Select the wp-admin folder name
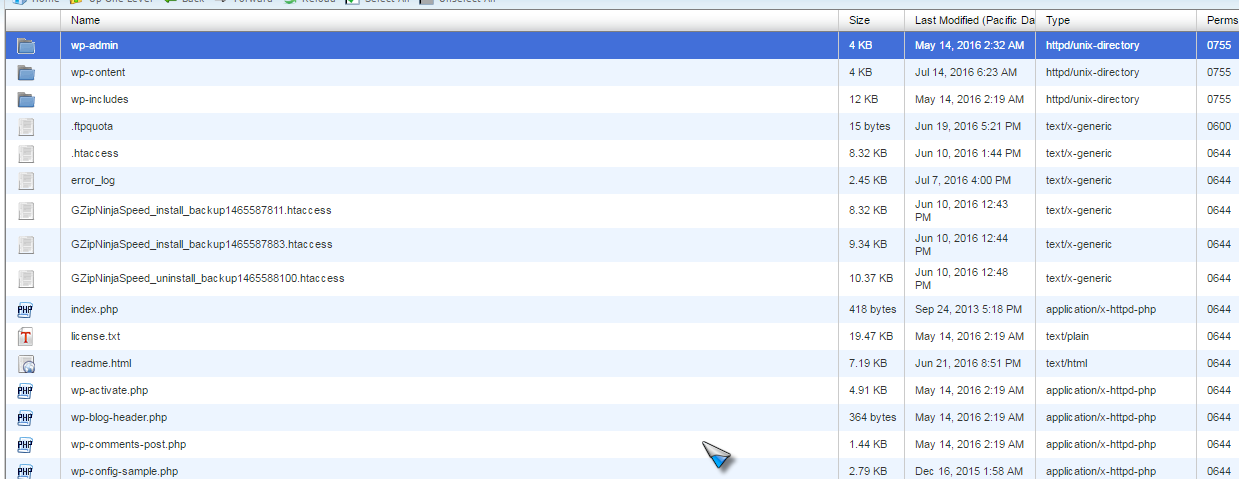This screenshot has width=1239, height=479. tap(95, 46)
